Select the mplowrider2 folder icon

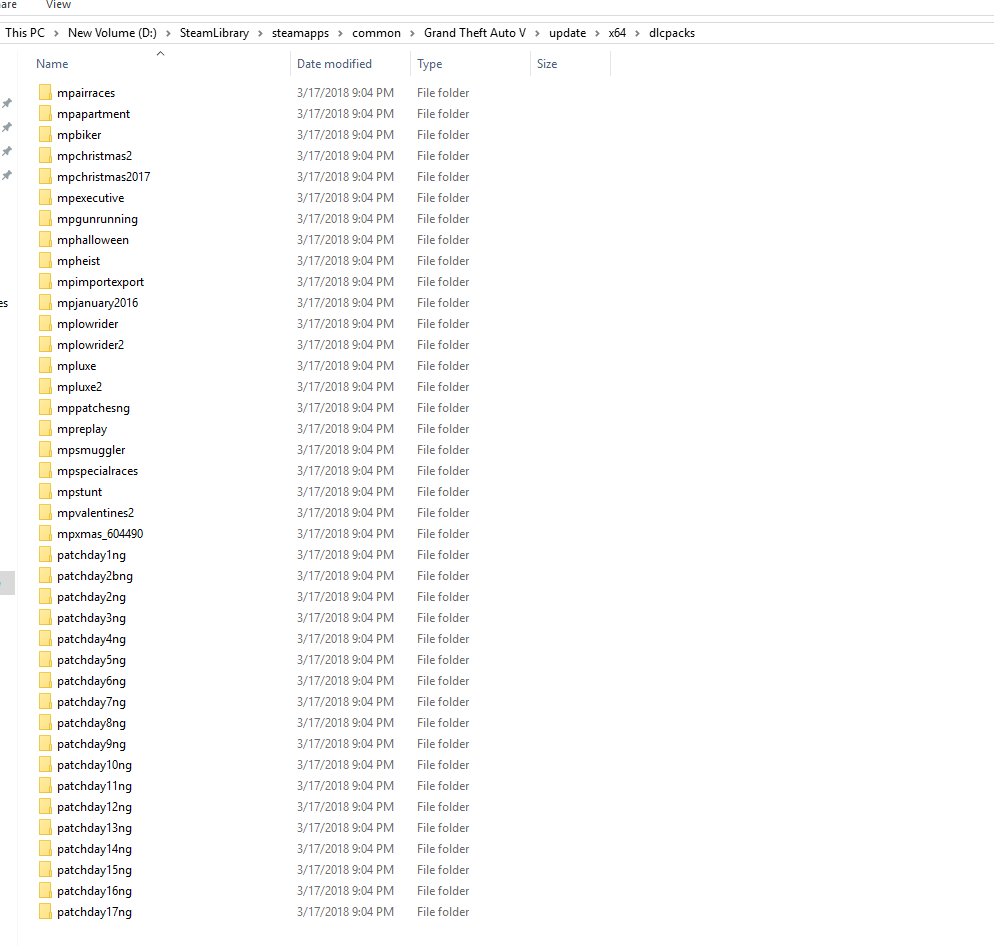[x=45, y=344]
